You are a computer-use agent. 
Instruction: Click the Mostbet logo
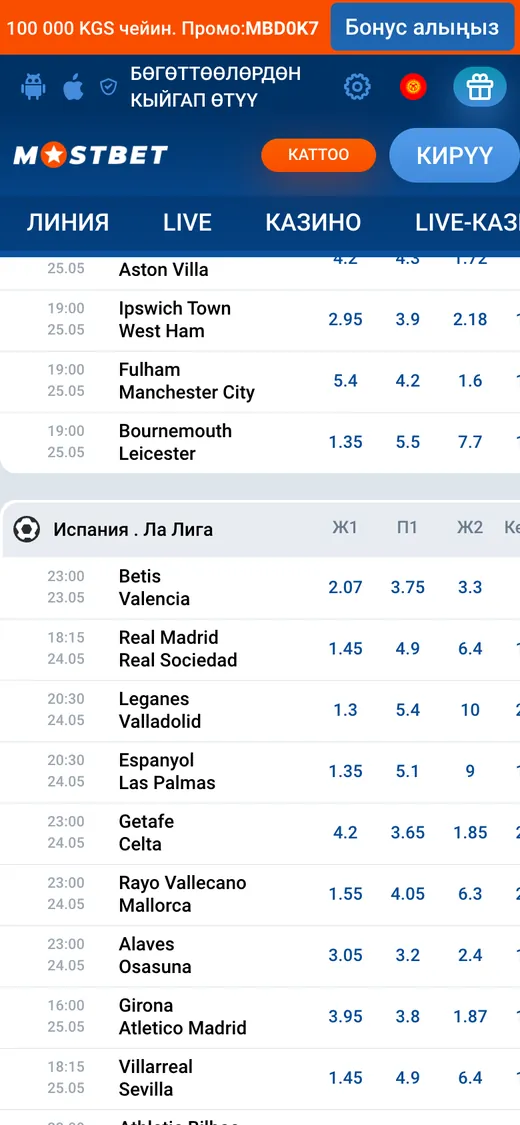tap(90, 154)
